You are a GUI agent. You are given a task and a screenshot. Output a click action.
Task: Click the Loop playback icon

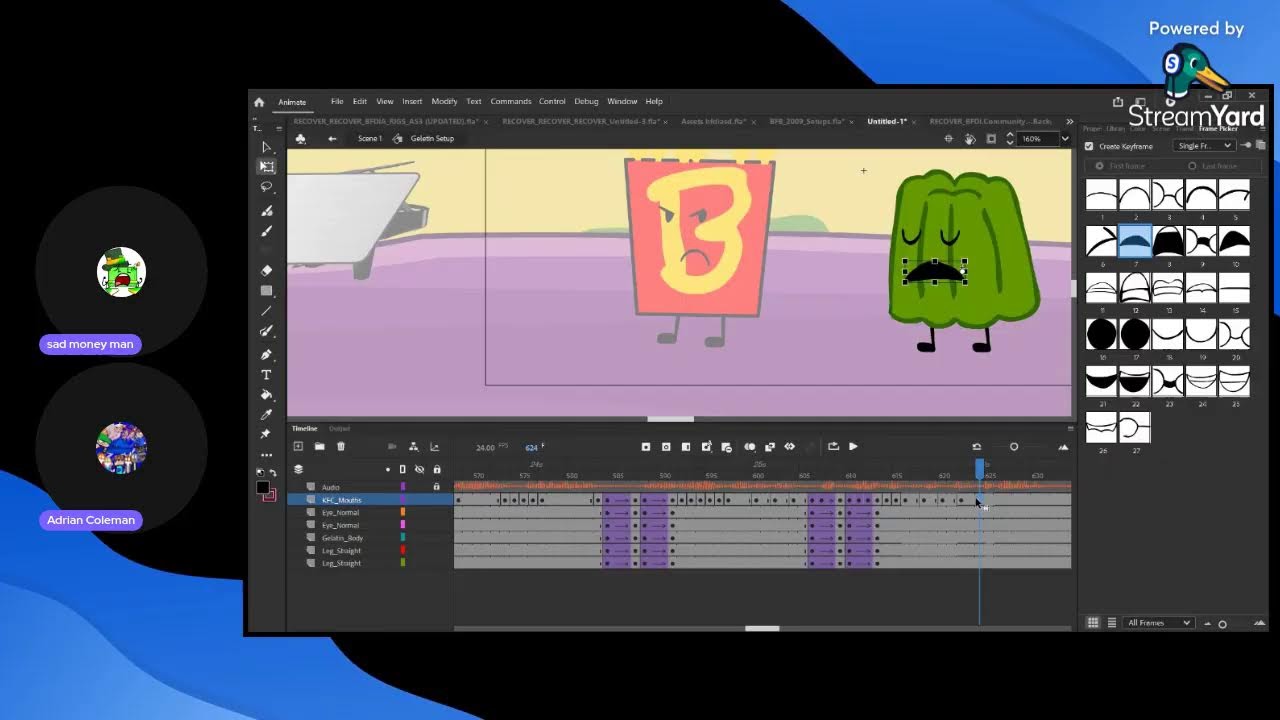[x=833, y=447]
